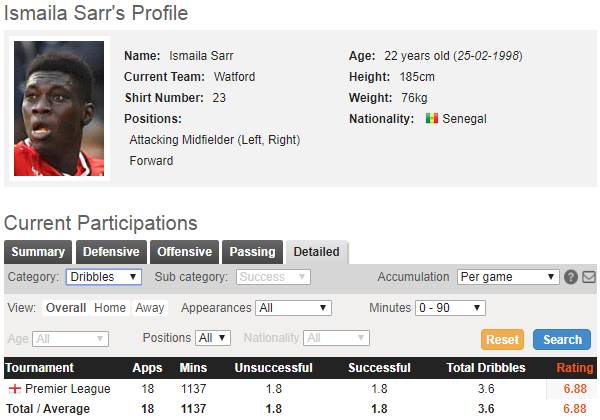Switch to the Summary tab
The image size is (600, 420).
pos(38,252)
